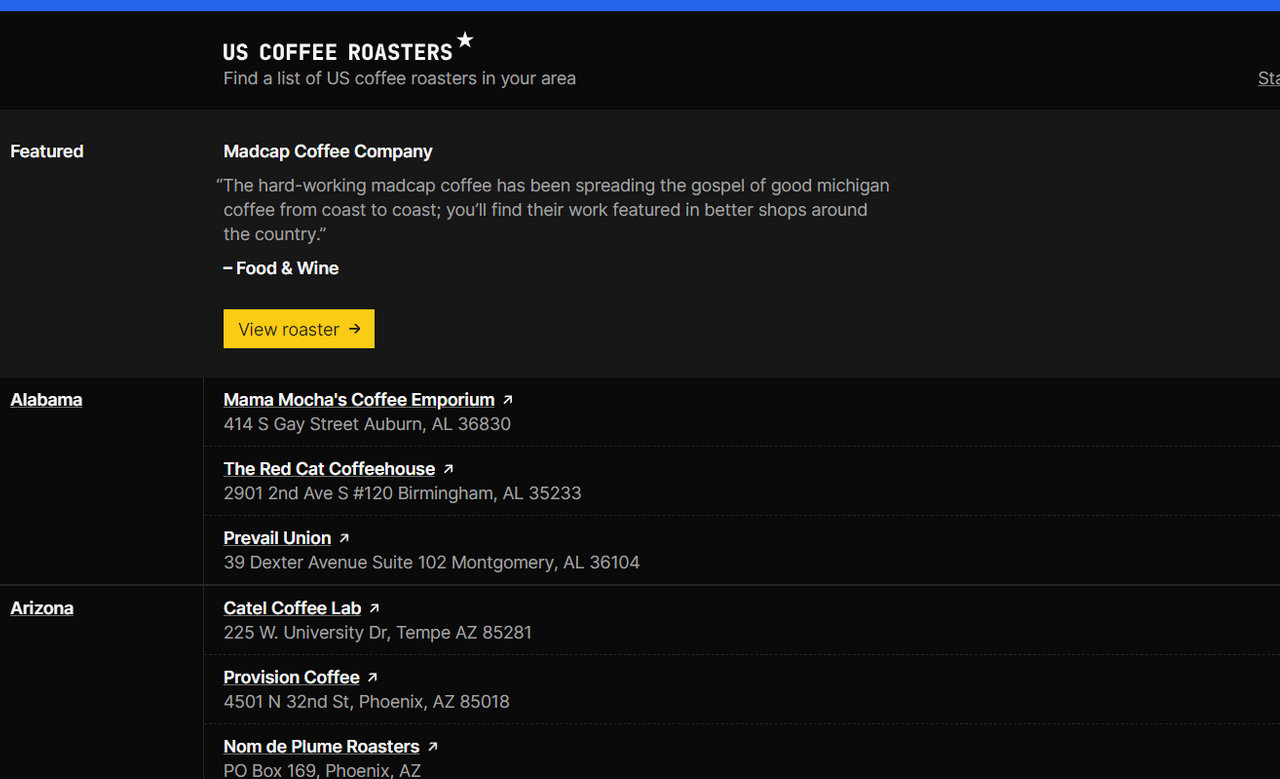Image resolution: width=1280 pixels, height=779 pixels.
Task: Open the Provision Coffee link
Action: pyautogui.click(x=291, y=677)
